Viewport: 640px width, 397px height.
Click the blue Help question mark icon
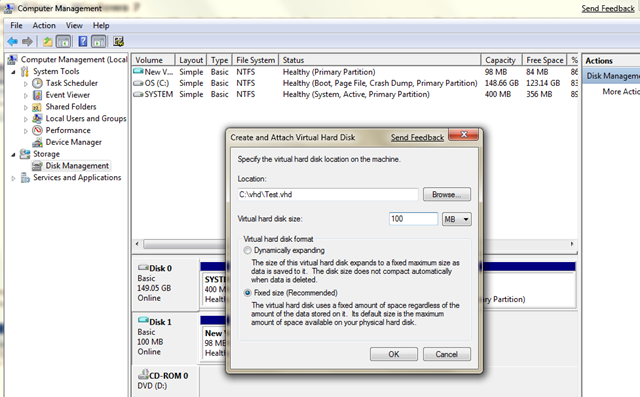(82, 41)
